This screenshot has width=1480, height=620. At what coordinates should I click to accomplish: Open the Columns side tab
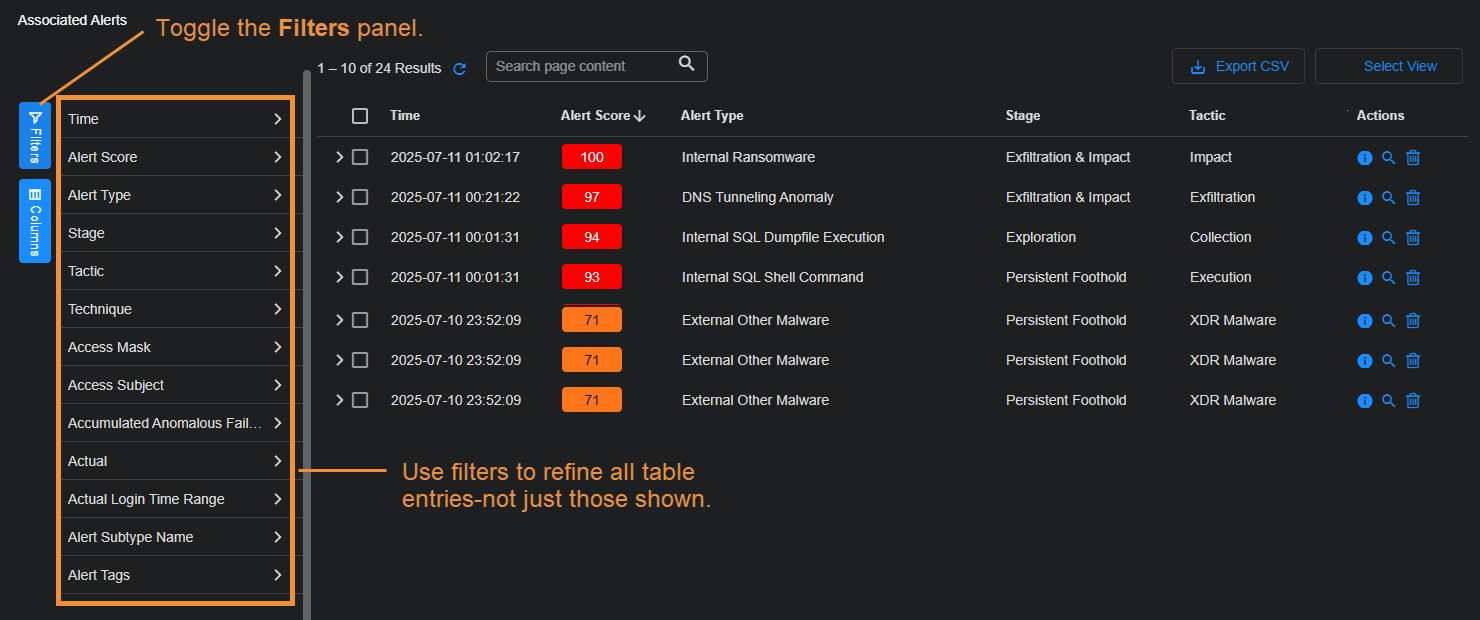[x=35, y=220]
